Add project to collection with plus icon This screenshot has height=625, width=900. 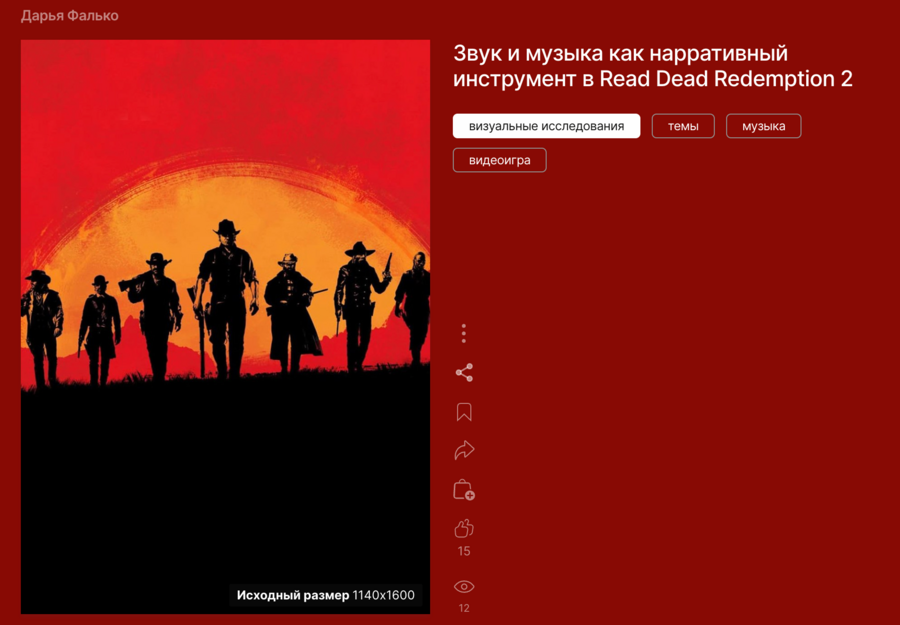coord(464,490)
